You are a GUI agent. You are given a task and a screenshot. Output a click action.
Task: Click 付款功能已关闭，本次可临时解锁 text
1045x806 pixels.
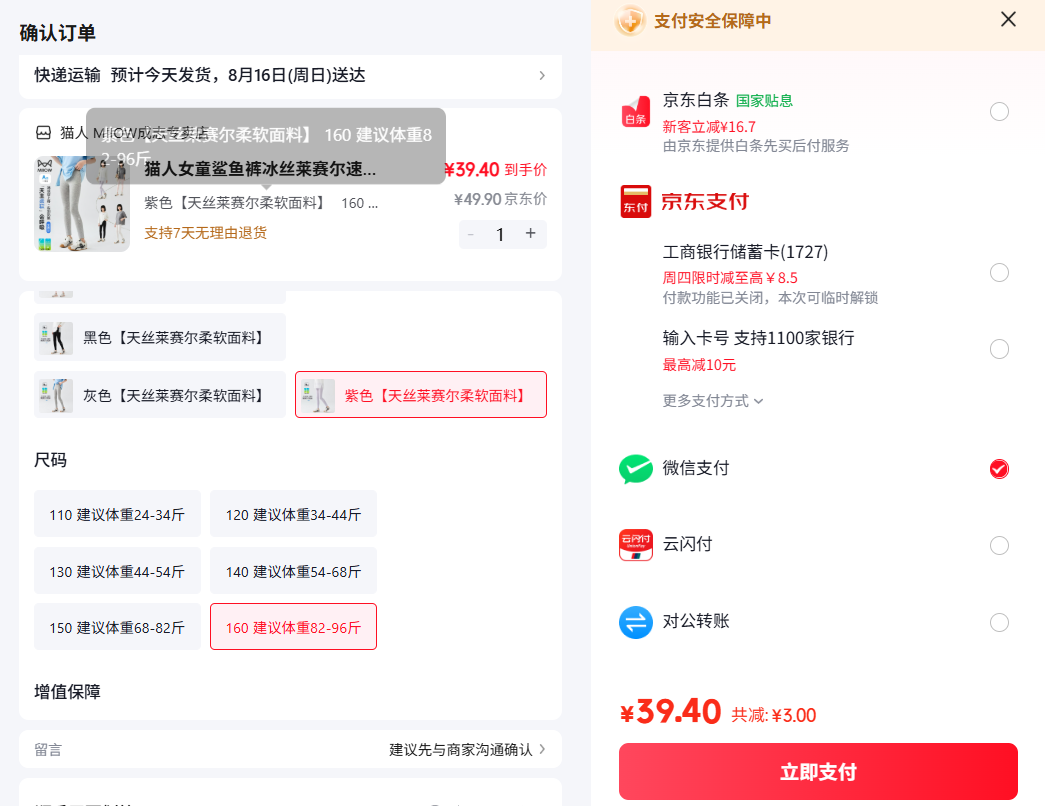tap(770, 297)
